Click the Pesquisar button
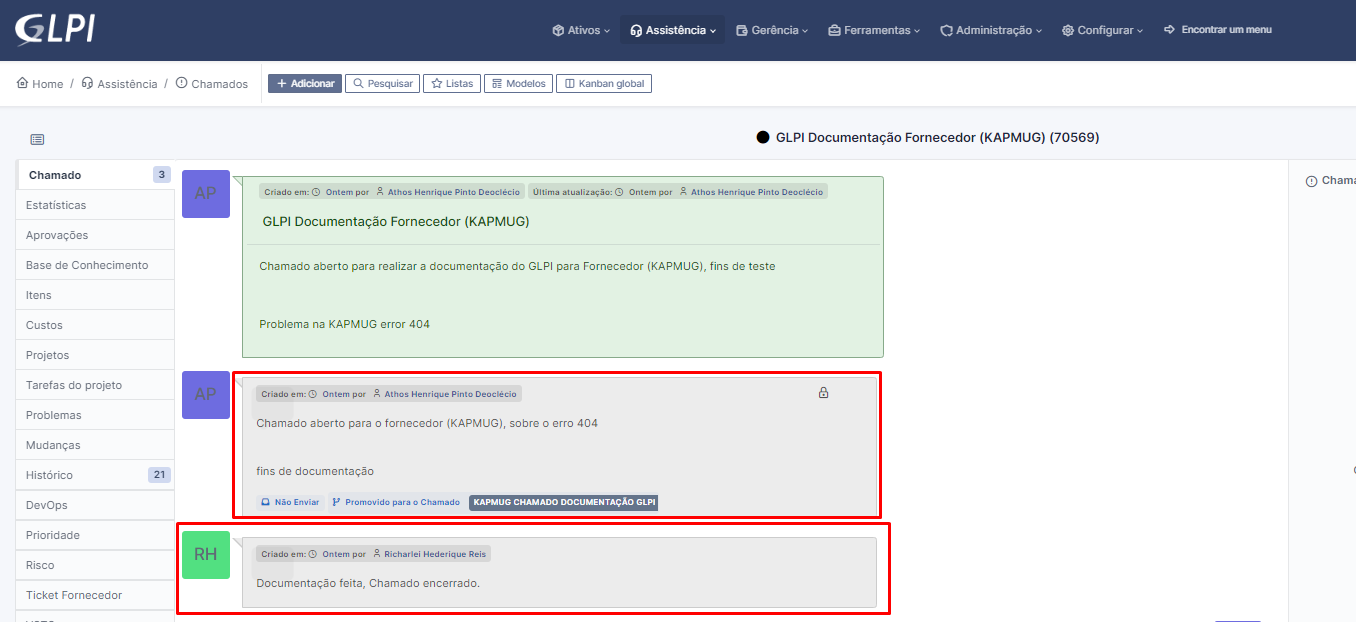 tap(382, 84)
